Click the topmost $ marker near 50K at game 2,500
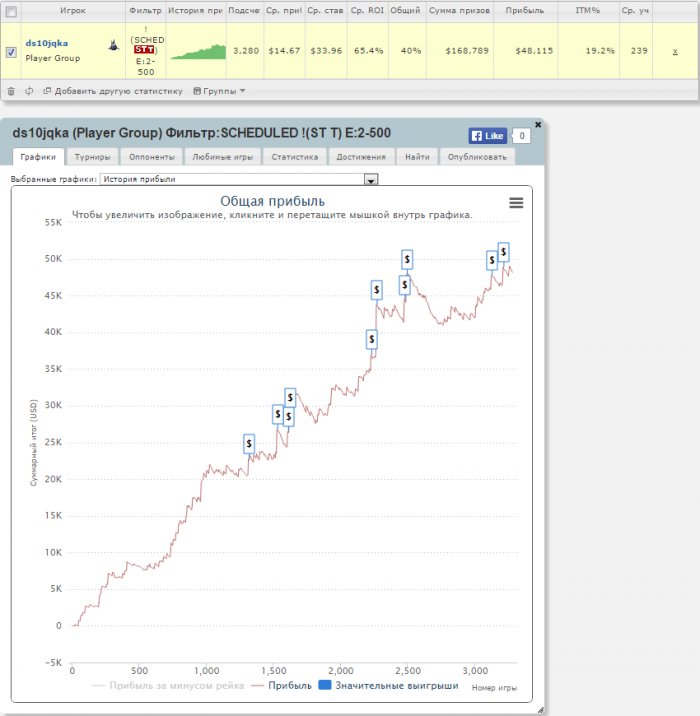This screenshot has width=700, height=716. click(407, 259)
